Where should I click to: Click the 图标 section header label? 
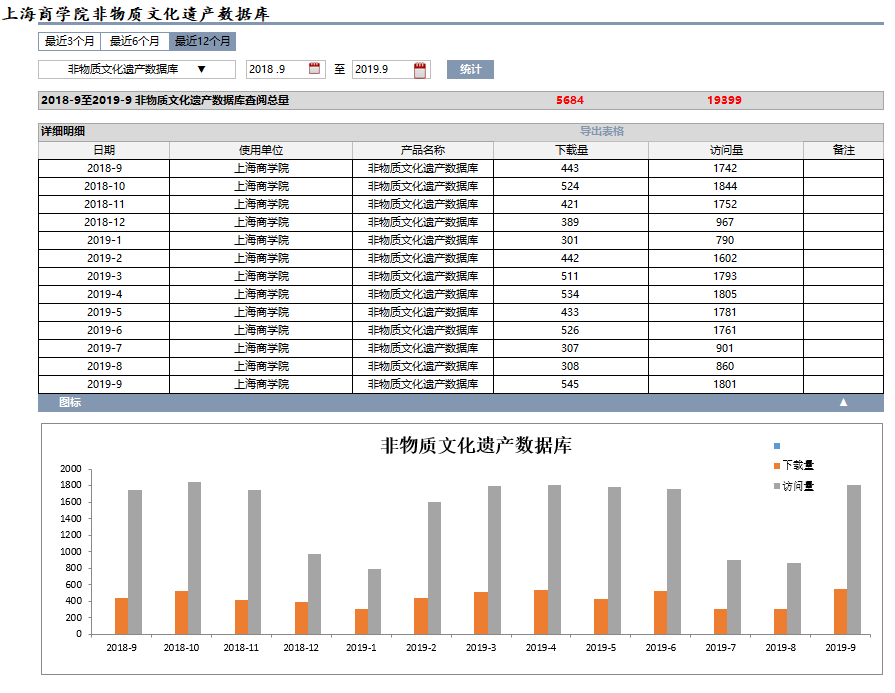[x=70, y=402]
